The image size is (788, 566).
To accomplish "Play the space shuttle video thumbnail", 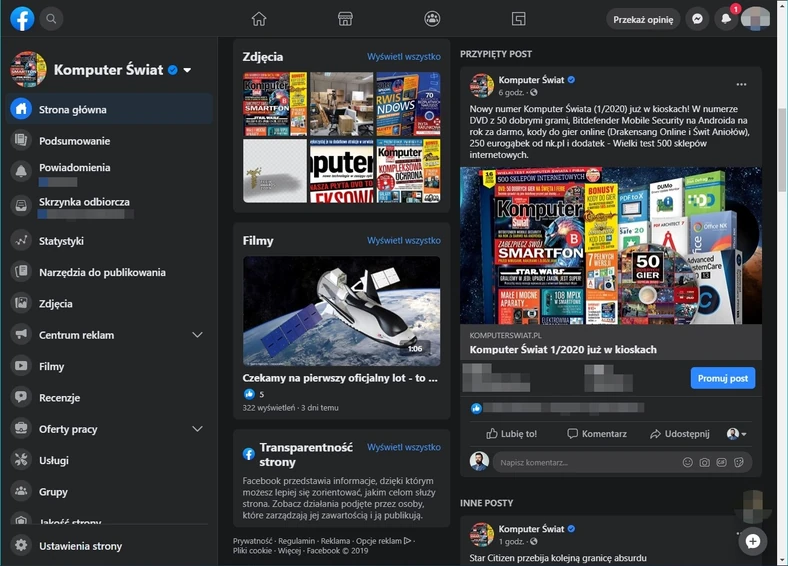I will (341, 311).
